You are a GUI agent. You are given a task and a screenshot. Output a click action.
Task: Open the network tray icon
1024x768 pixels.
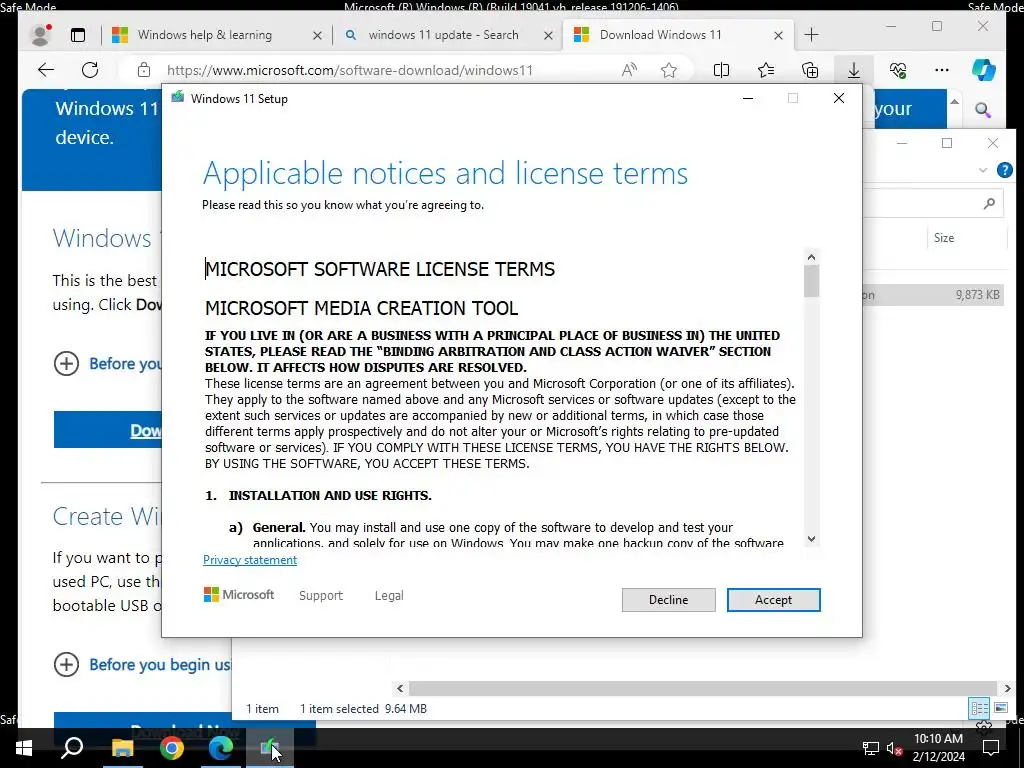pyautogui.click(x=870, y=748)
